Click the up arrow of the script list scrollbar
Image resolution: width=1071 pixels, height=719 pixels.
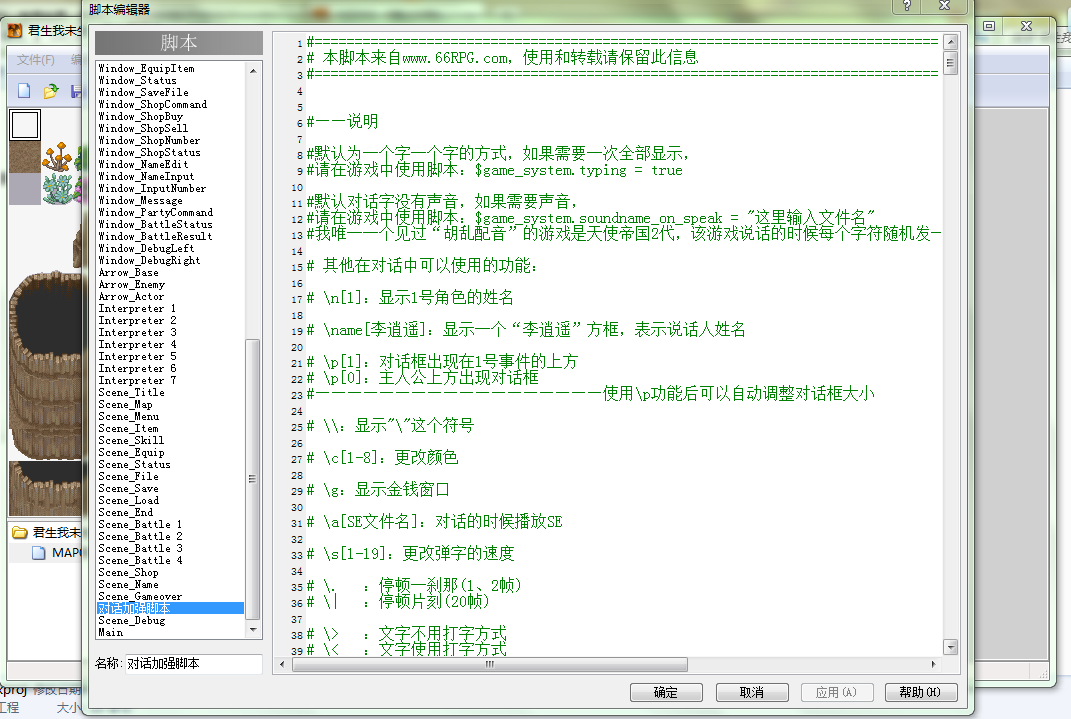(253, 70)
